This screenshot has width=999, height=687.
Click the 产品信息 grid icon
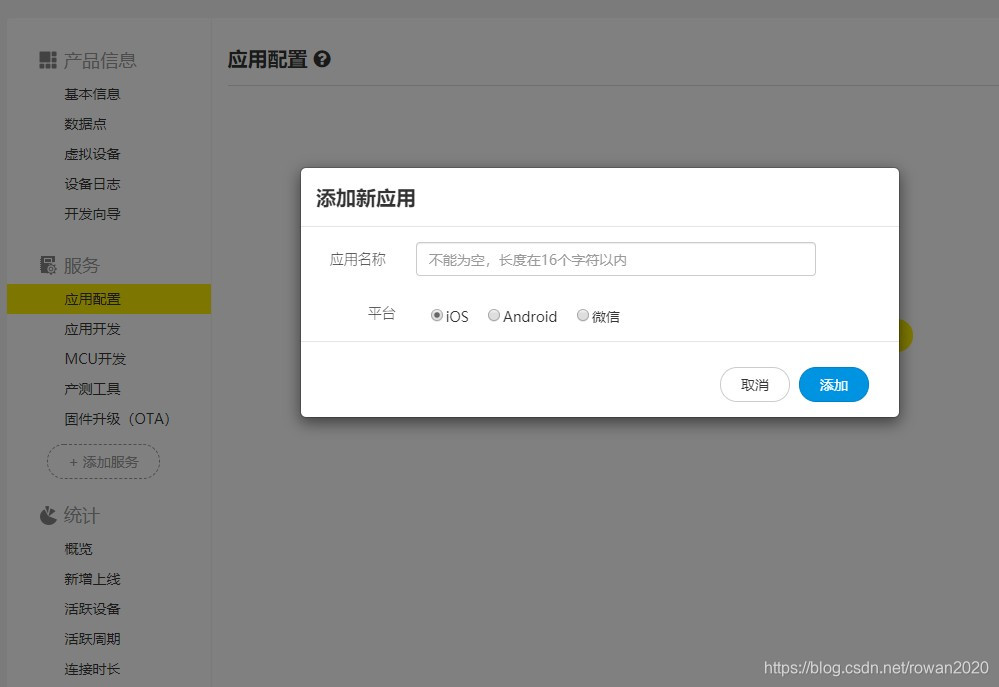pos(47,60)
